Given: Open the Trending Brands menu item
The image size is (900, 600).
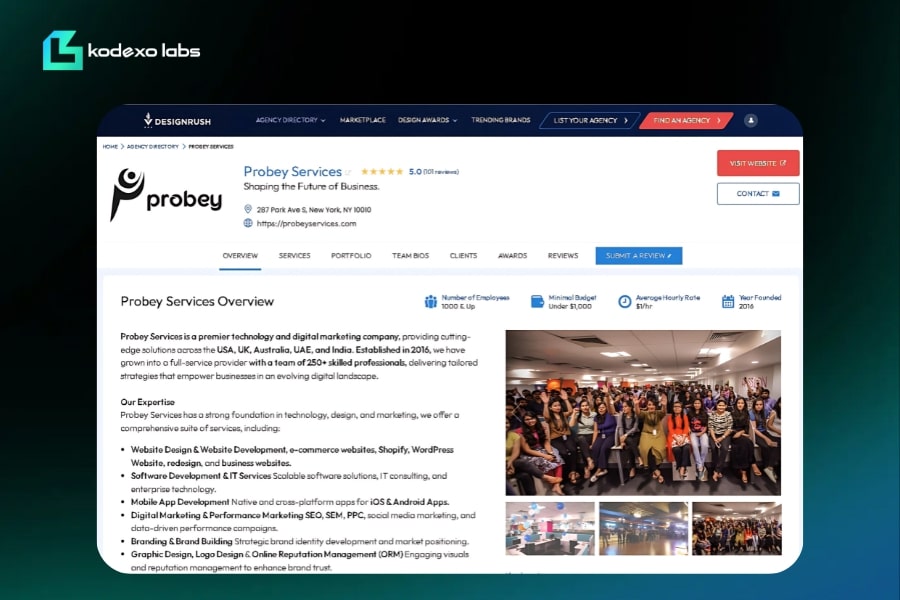Looking at the screenshot, I should pos(501,120).
